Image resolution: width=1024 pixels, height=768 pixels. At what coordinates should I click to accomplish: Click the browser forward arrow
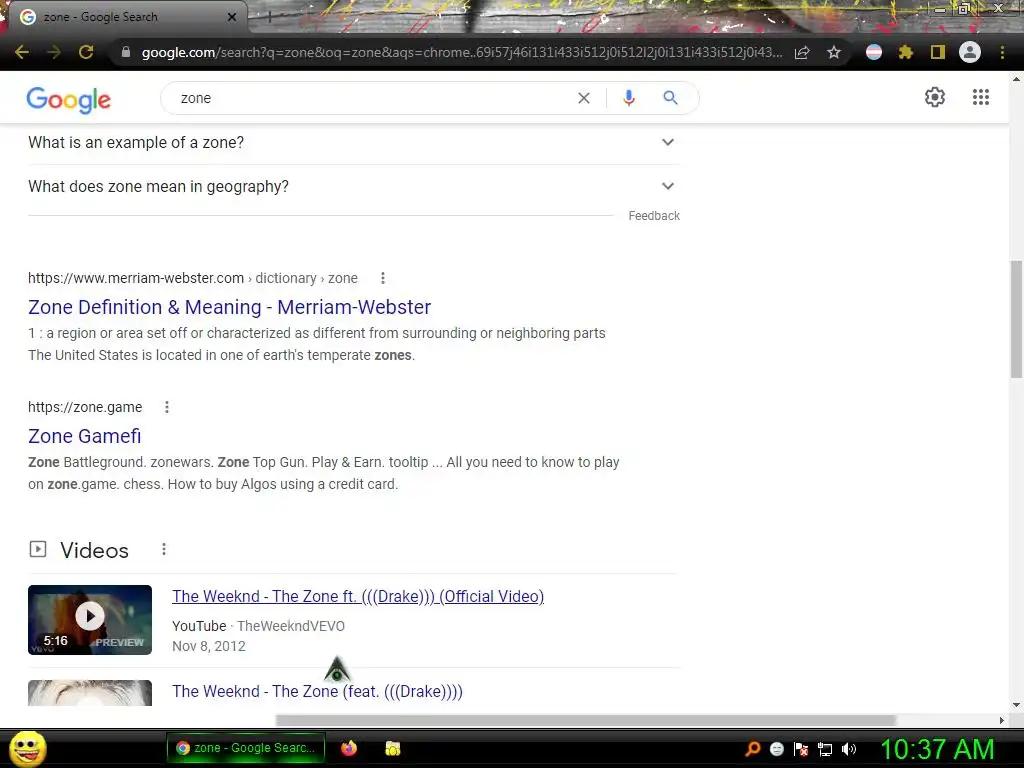pyautogui.click(x=54, y=52)
